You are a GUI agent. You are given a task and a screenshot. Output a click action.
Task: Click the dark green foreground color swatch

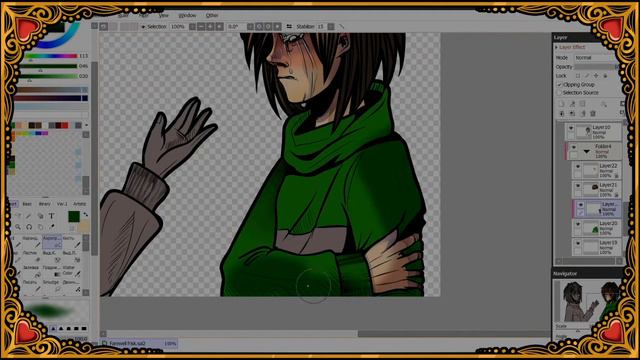pyautogui.click(x=74, y=216)
